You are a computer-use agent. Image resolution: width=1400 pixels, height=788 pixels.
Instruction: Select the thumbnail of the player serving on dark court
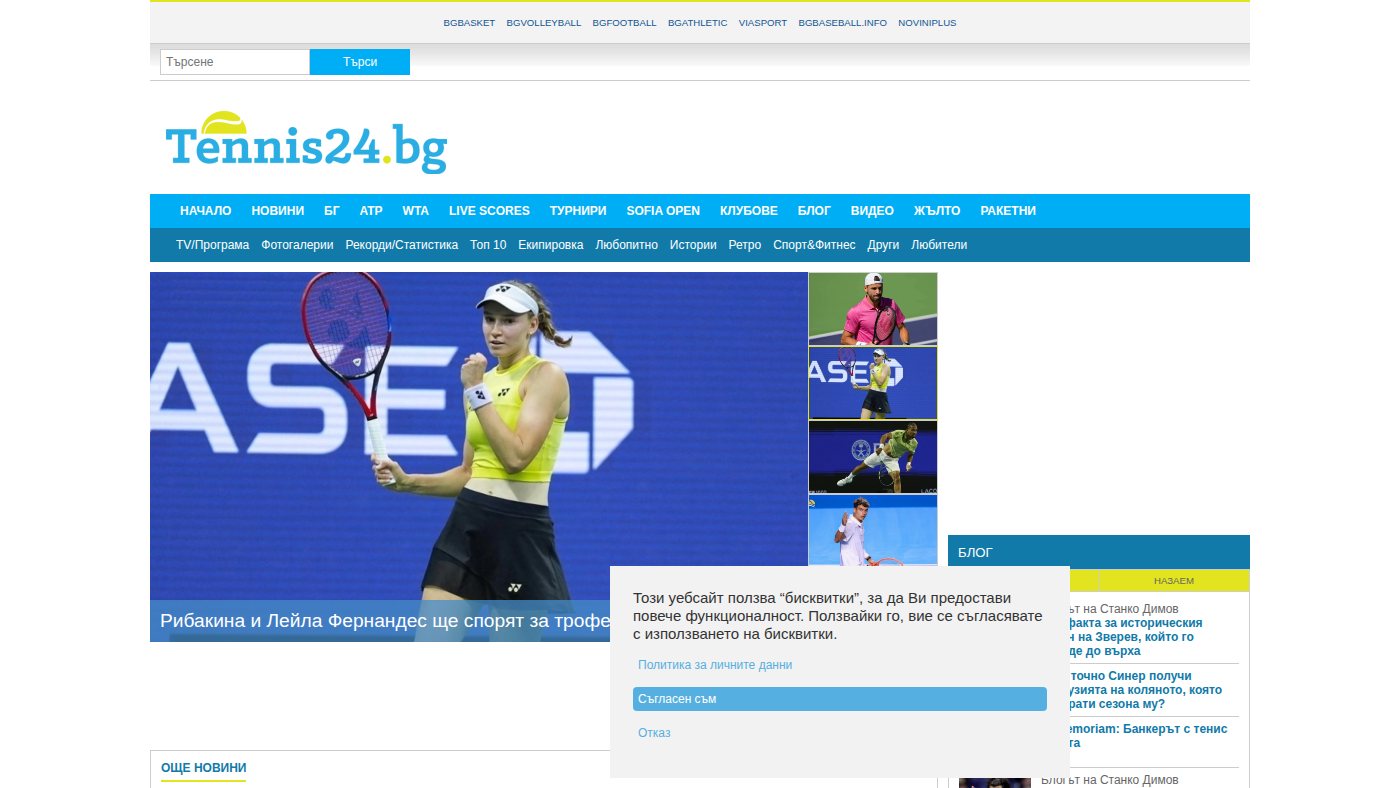tap(873, 457)
